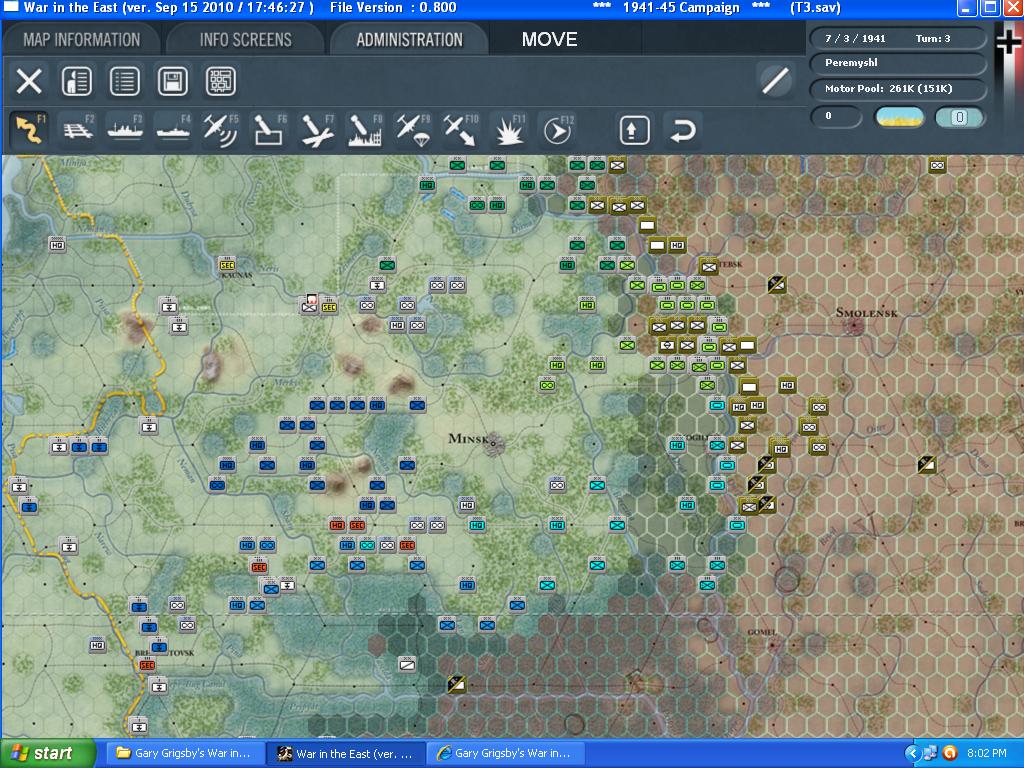Click the sky-and-wheat weather indicator
Image resolution: width=1024 pixels, height=768 pixels.
click(x=900, y=117)
